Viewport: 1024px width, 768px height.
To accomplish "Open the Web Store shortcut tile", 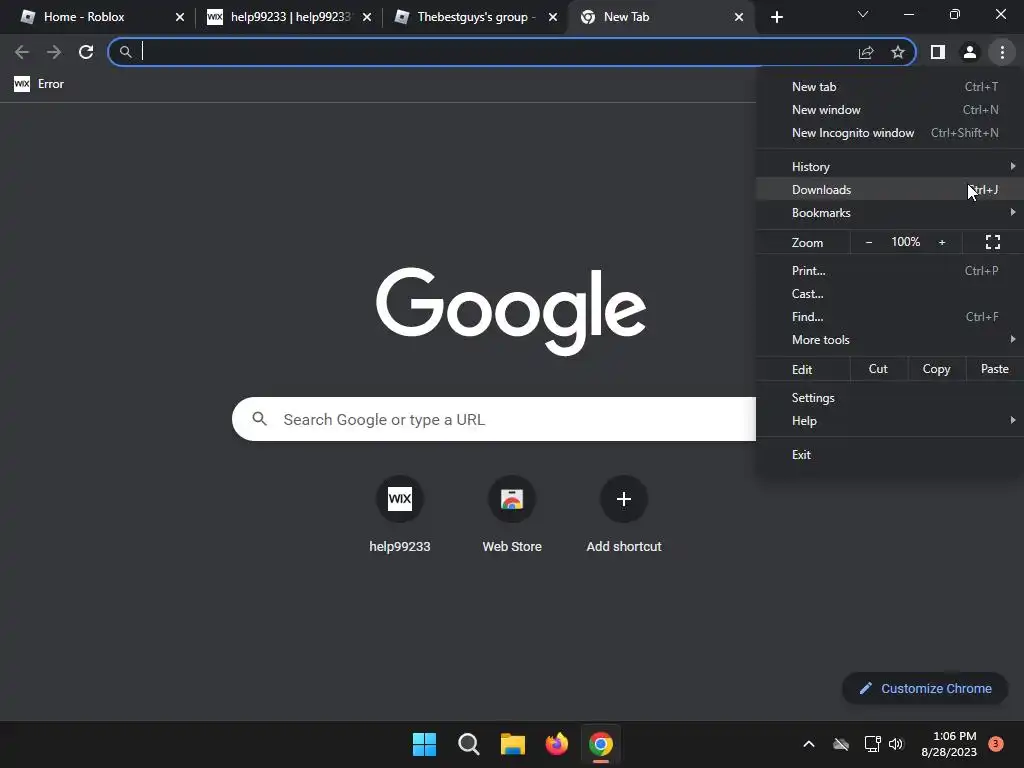I will coord(512,515).
